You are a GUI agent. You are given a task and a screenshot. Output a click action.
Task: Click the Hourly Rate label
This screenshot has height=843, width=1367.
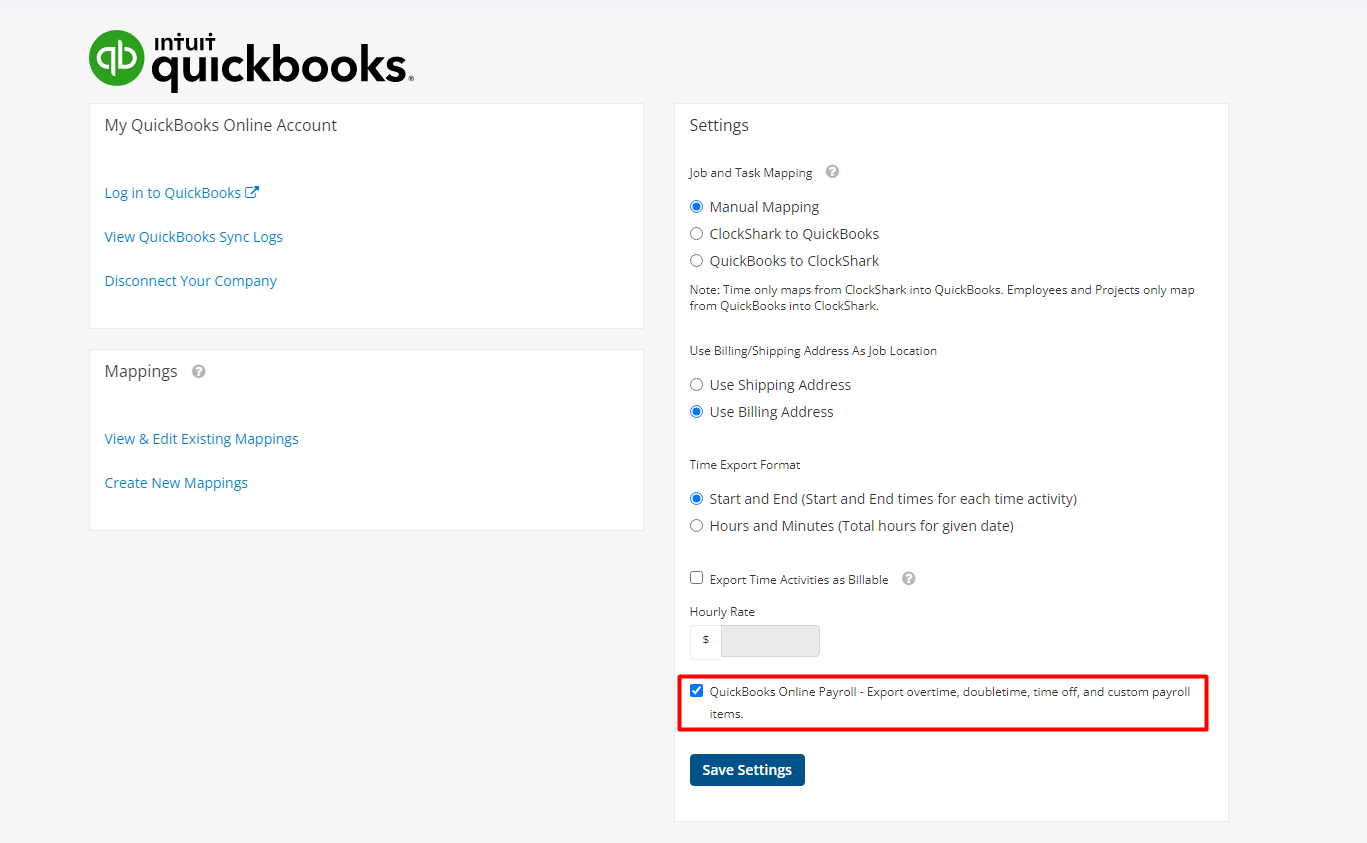coord(722,612)
